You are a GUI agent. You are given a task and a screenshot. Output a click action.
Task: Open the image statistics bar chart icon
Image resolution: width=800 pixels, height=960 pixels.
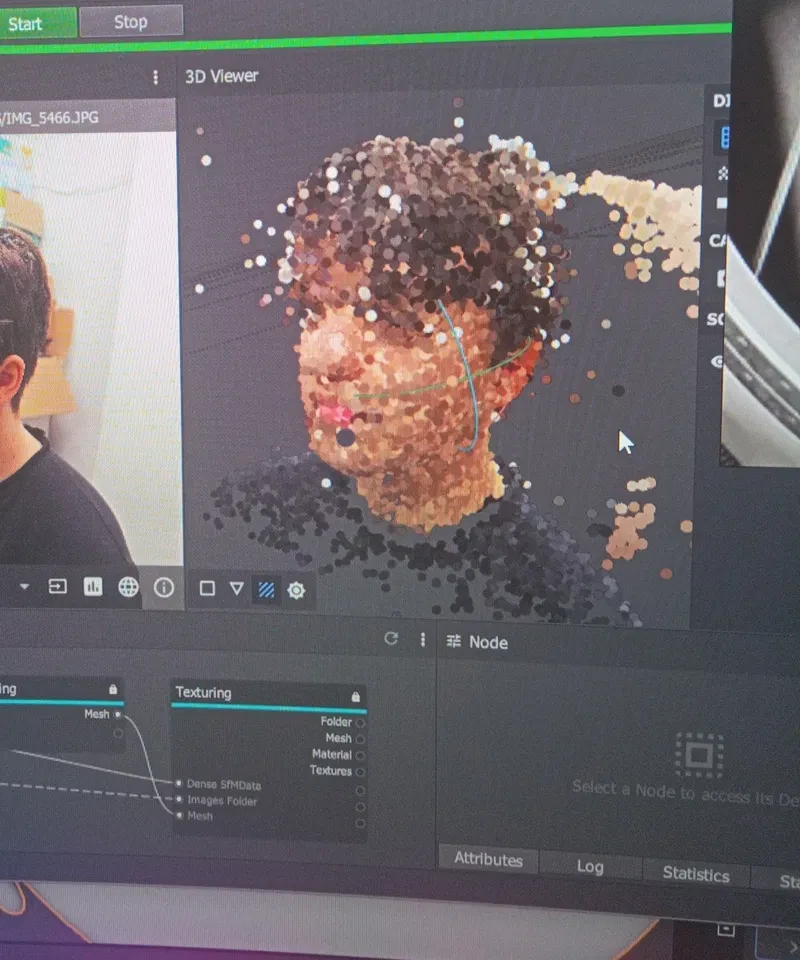coord(93,587)
